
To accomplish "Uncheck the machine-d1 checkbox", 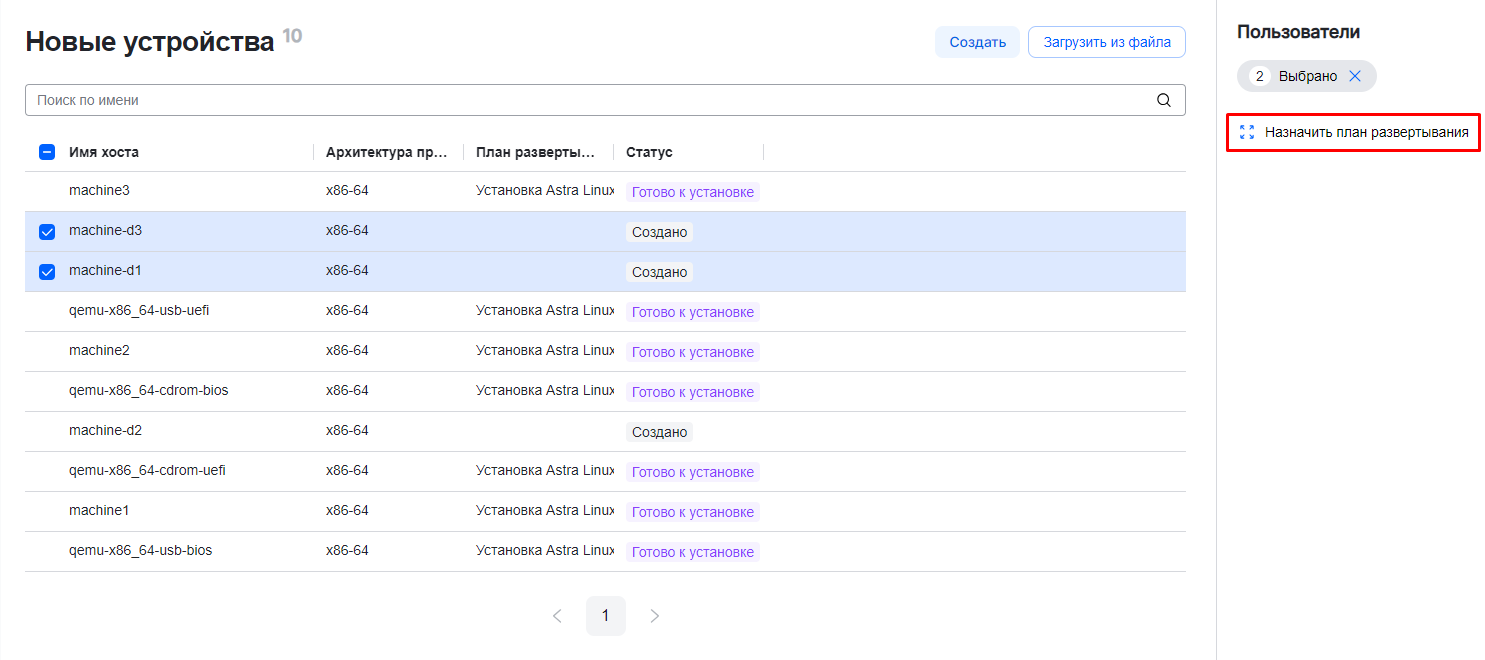I will (47, 272).
